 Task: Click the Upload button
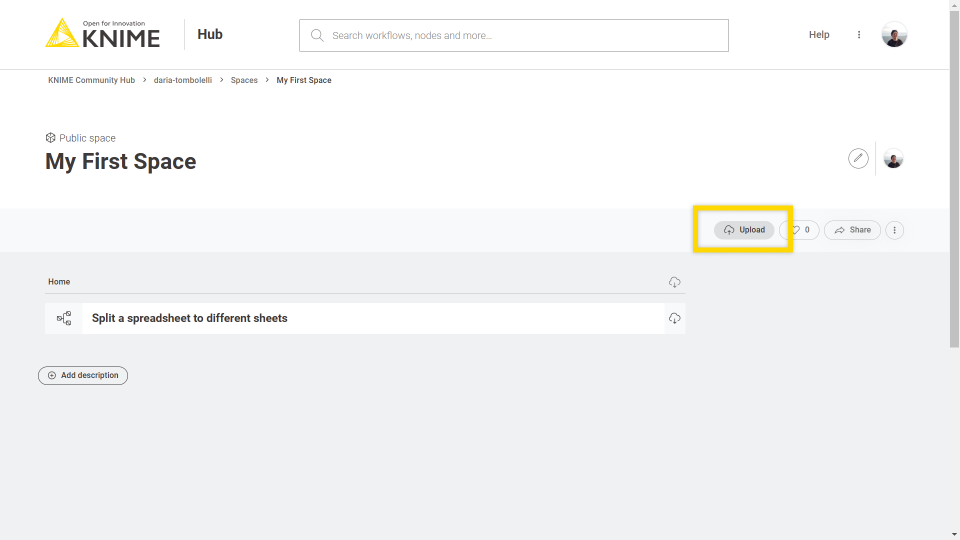(744, 230)
